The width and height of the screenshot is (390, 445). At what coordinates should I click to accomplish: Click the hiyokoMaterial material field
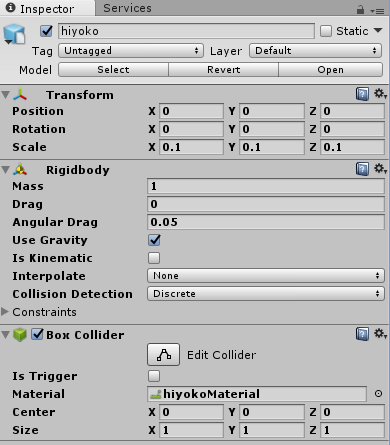pyautogui.click(x=257, y=394)
